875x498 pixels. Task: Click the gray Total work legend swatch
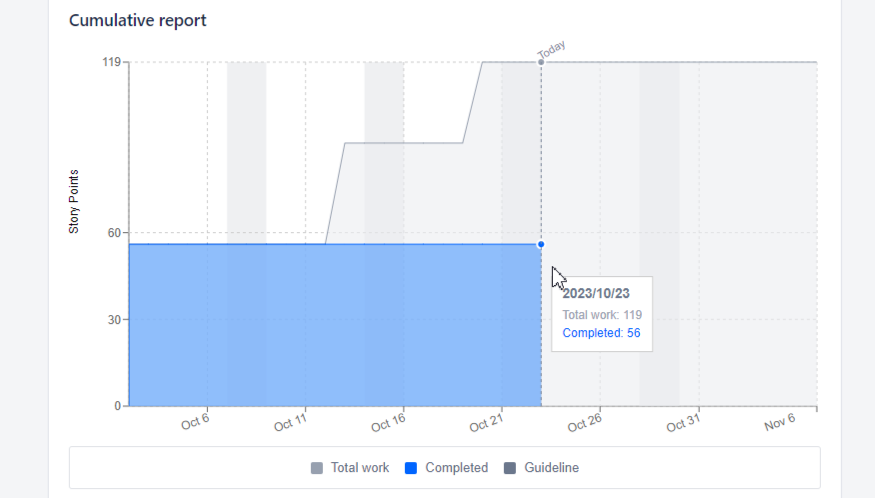point(317,468)
